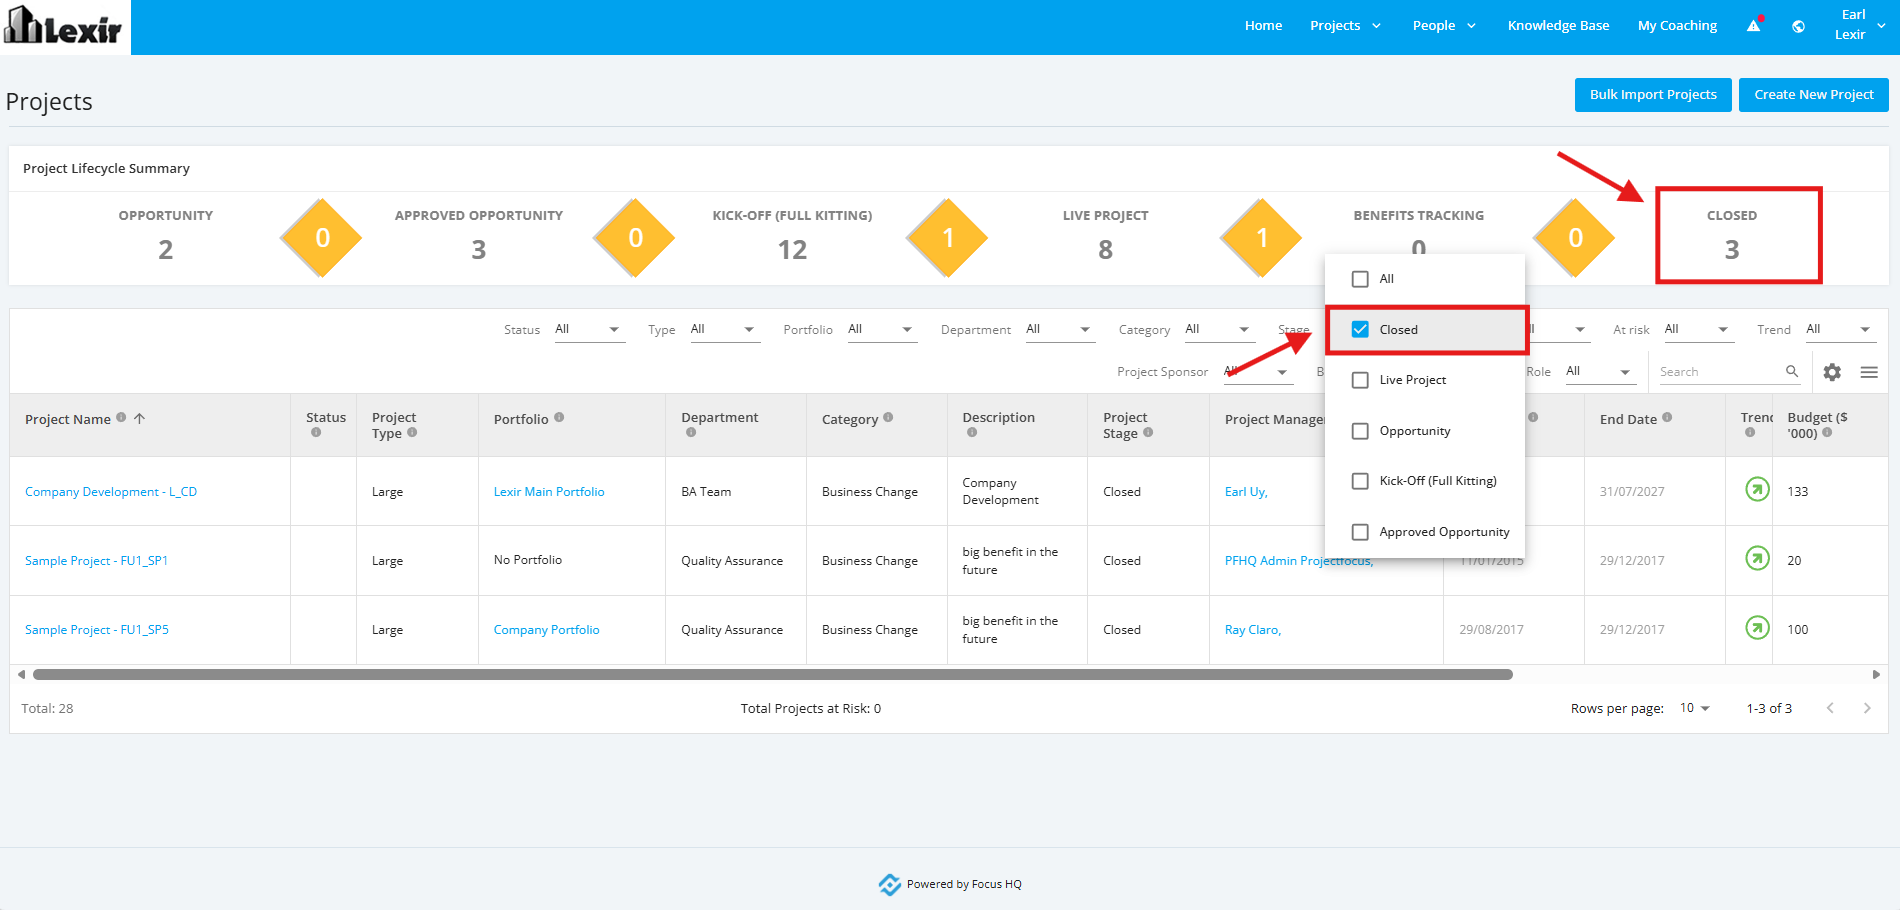Click the sort arrow next to Project Name
The image size is (1900, 910).
(140, 418)
